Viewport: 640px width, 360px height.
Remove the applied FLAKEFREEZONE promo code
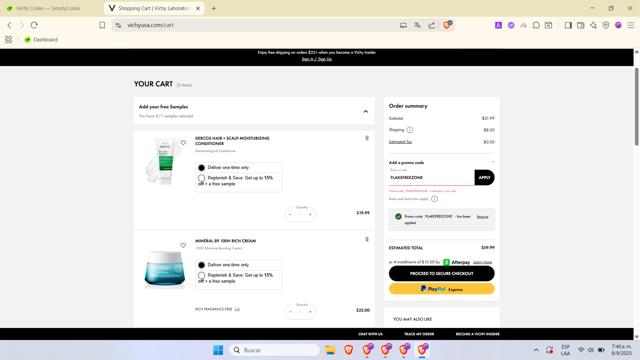pos(482,217)
